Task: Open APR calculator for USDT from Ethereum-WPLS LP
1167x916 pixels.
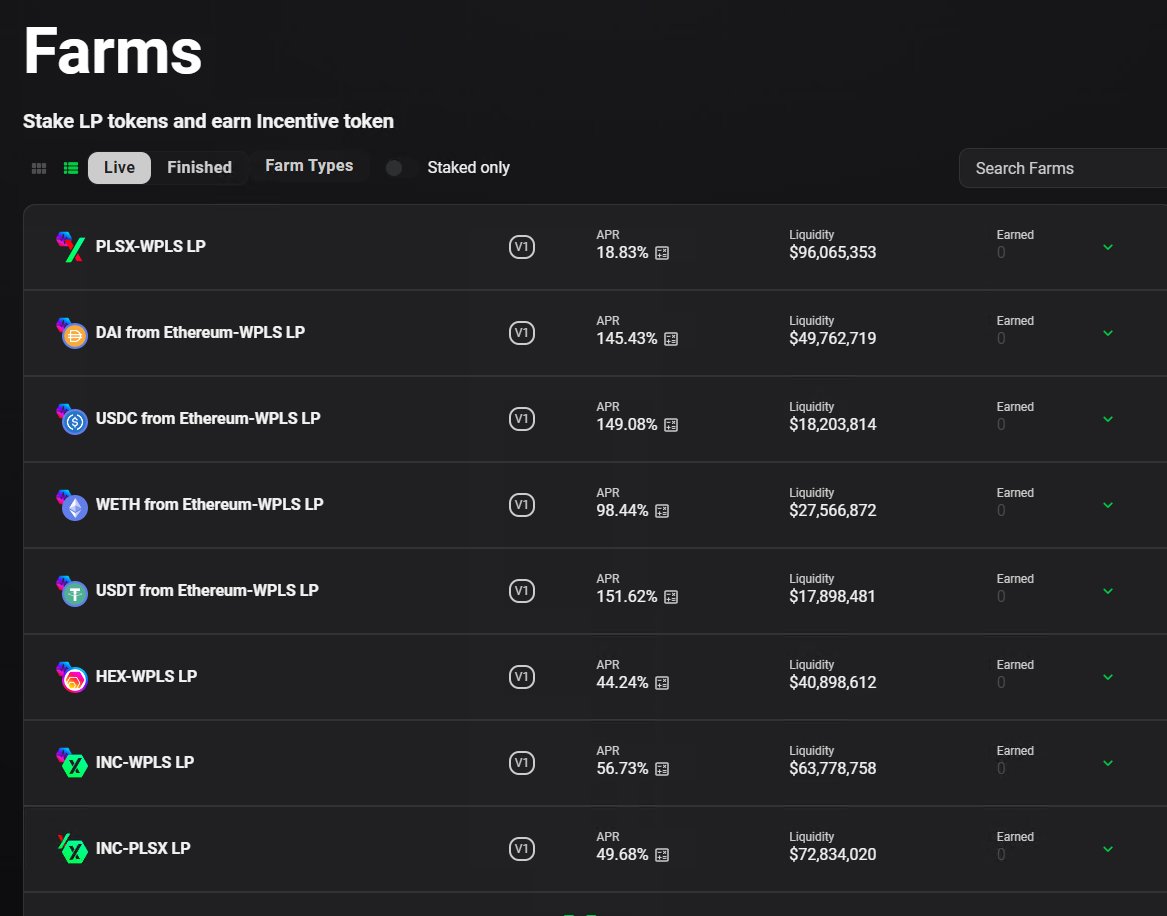Action: tap(671, 597)
